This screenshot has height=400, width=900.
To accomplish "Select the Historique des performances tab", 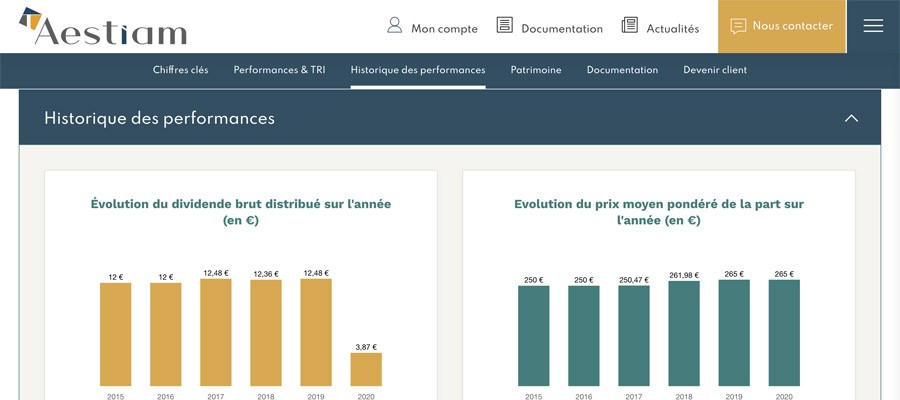I will coord(418,70).
